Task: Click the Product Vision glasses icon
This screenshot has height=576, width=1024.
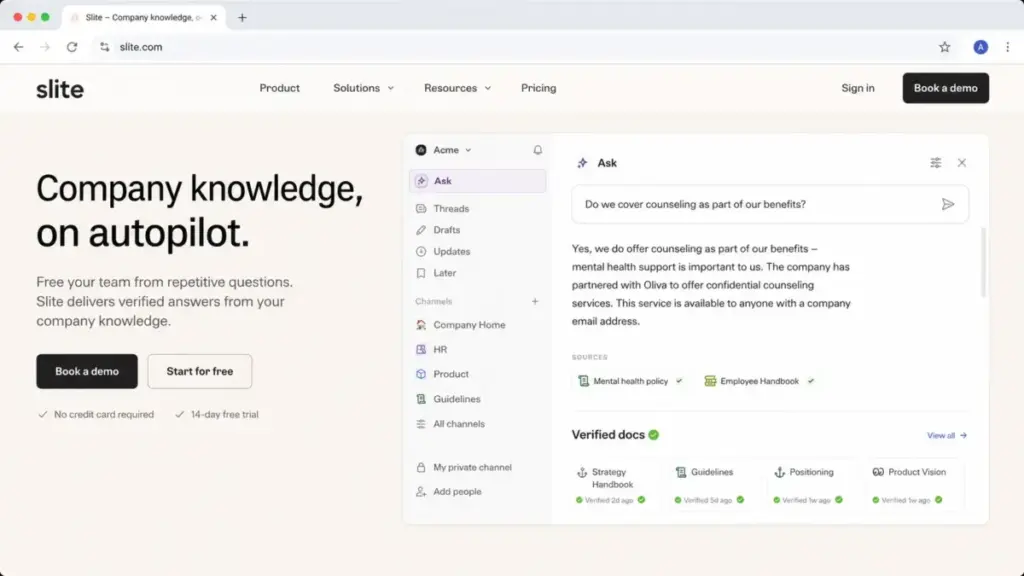Action: point(878,472)
